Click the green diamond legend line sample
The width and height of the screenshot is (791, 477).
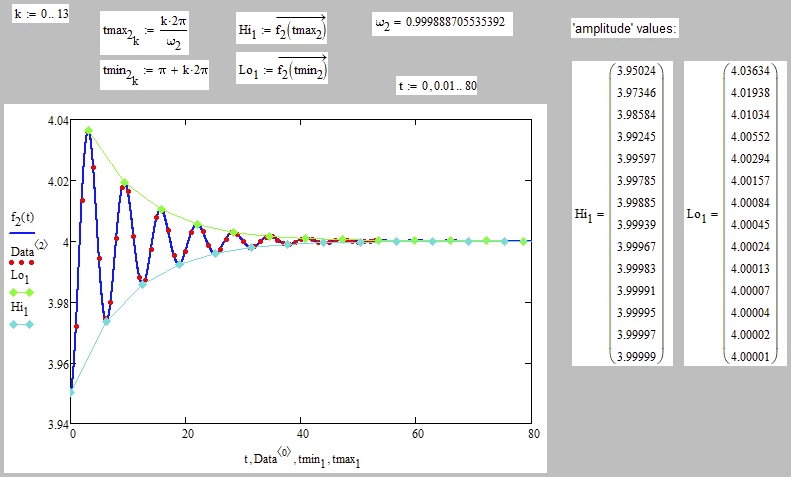pyautogui.click(x=22, y=292)
